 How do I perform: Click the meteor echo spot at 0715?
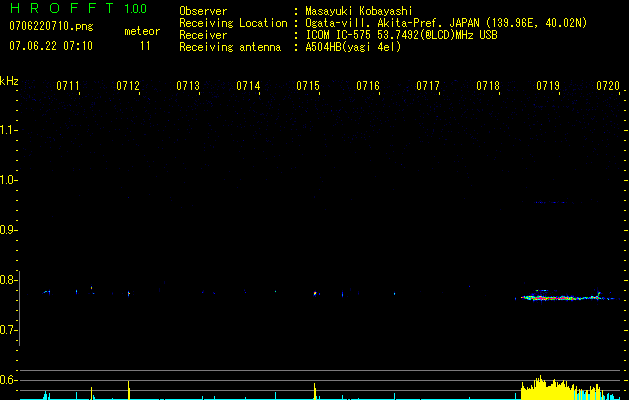(x=315, y=293)
